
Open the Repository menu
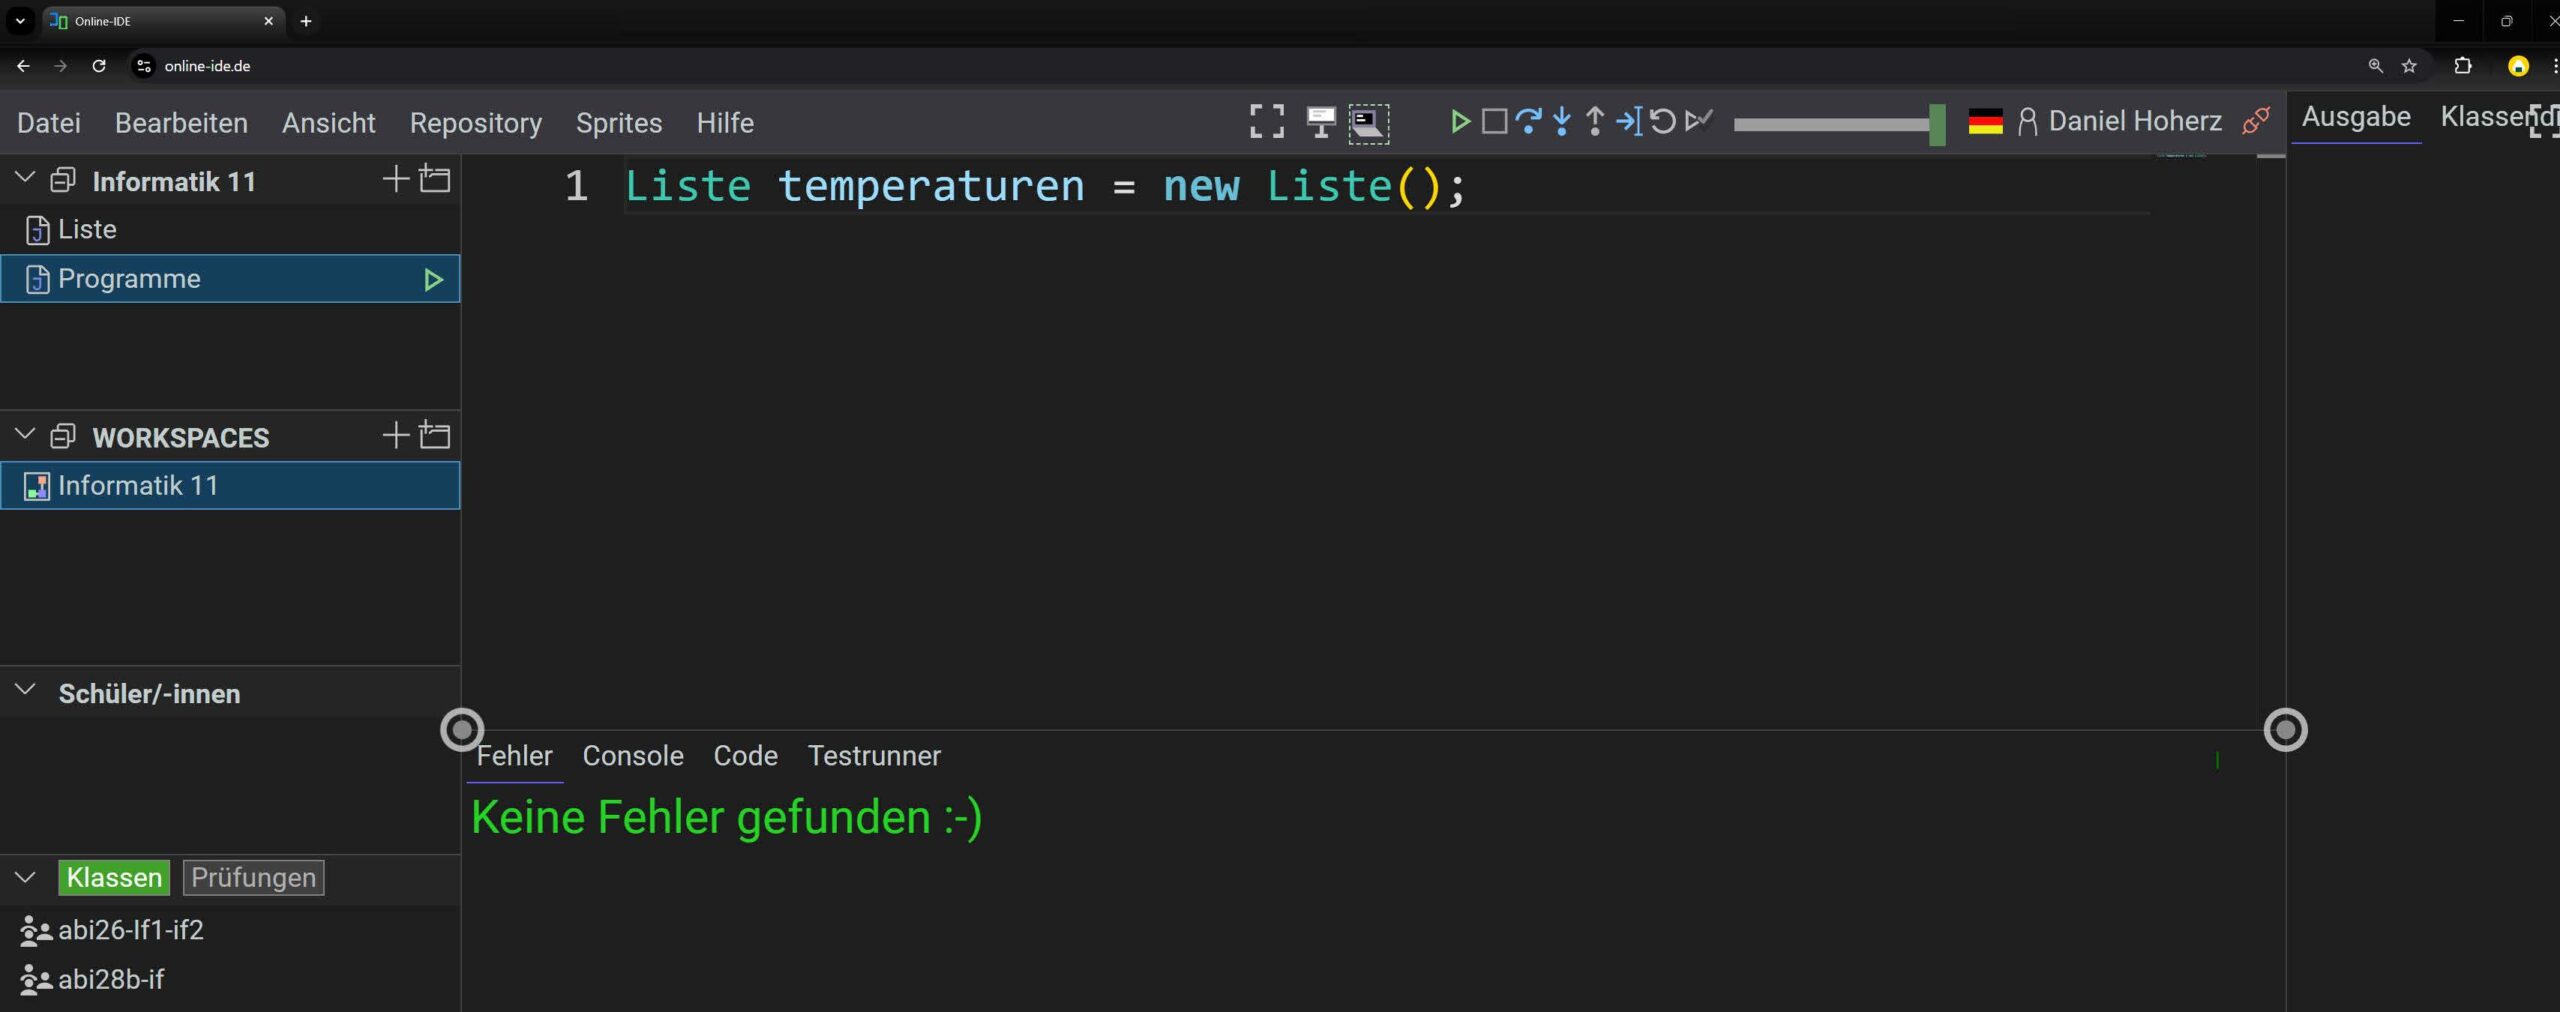pyautogui.click(x=475, y=123)
